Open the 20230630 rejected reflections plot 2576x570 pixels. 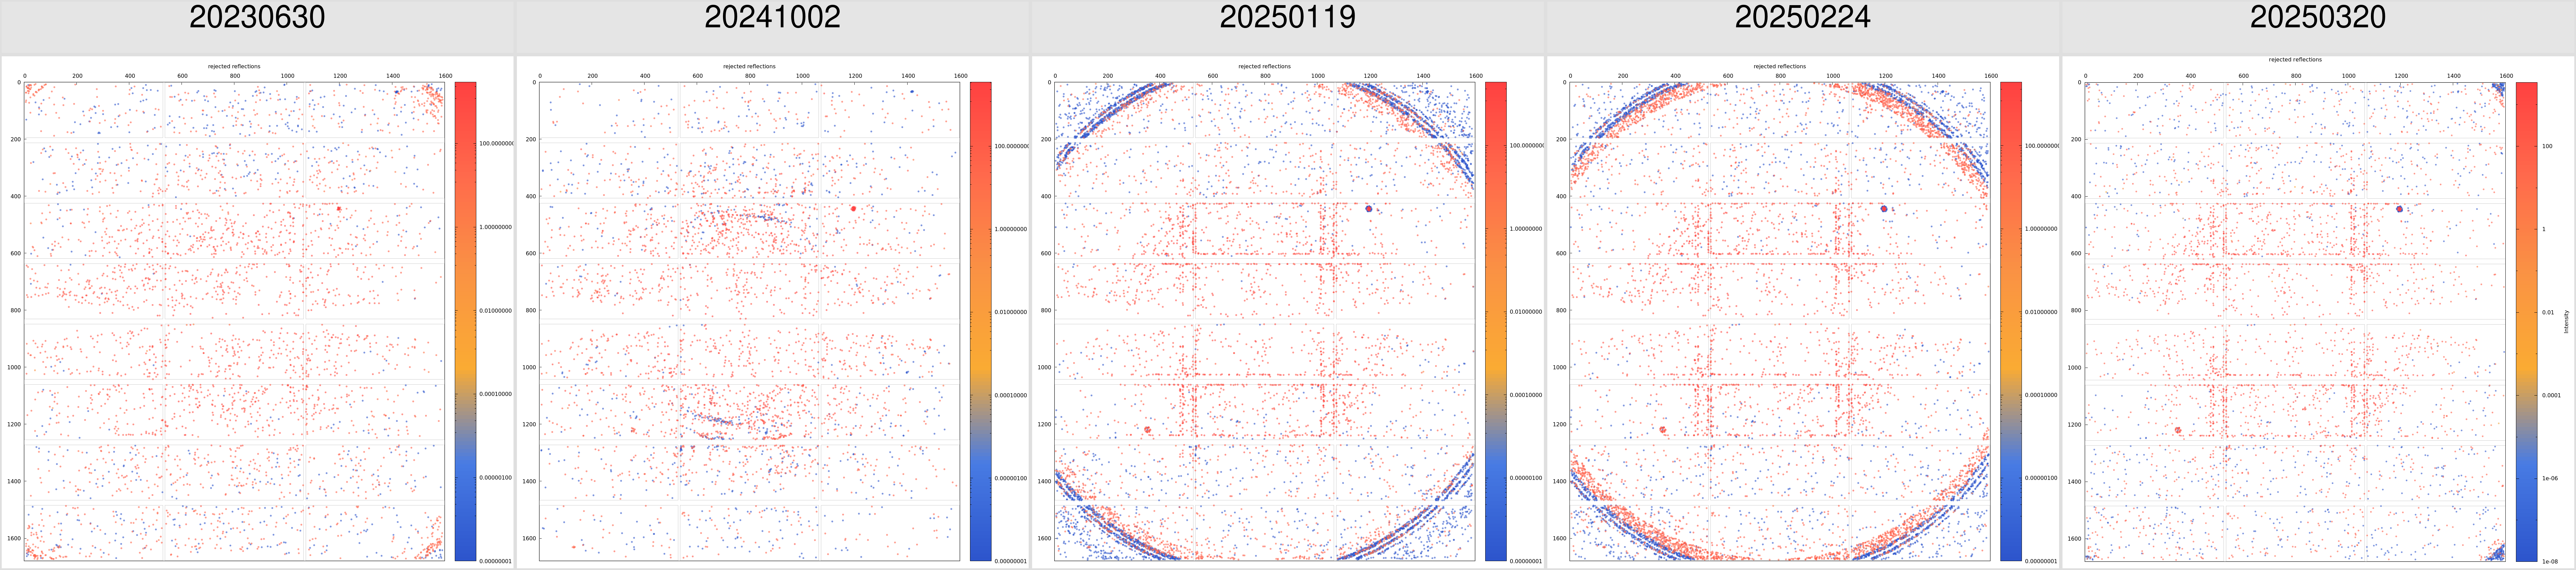tap(234, 321)
